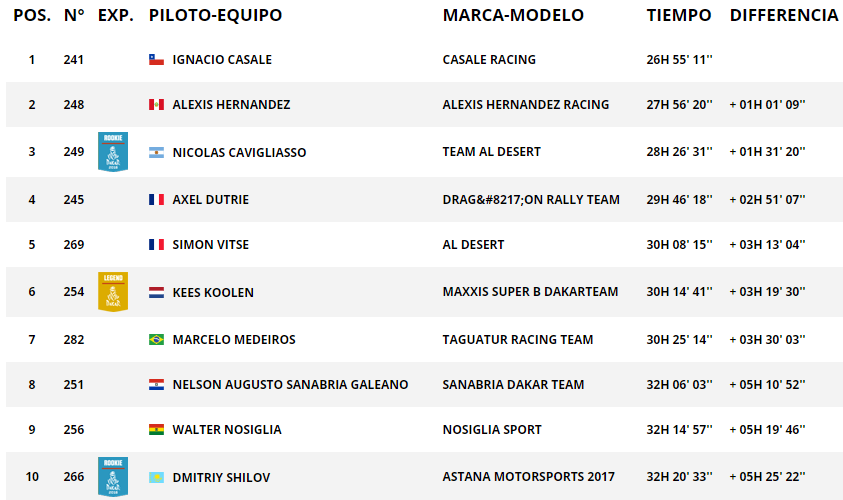The height and width of the screenshot is (500, 843).
Task: Click the DIFERENCIA column header
Action: 784,16
